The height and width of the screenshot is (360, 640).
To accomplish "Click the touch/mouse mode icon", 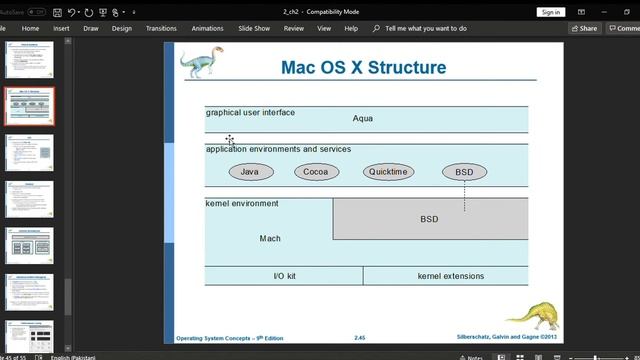I will click(116, 12).
